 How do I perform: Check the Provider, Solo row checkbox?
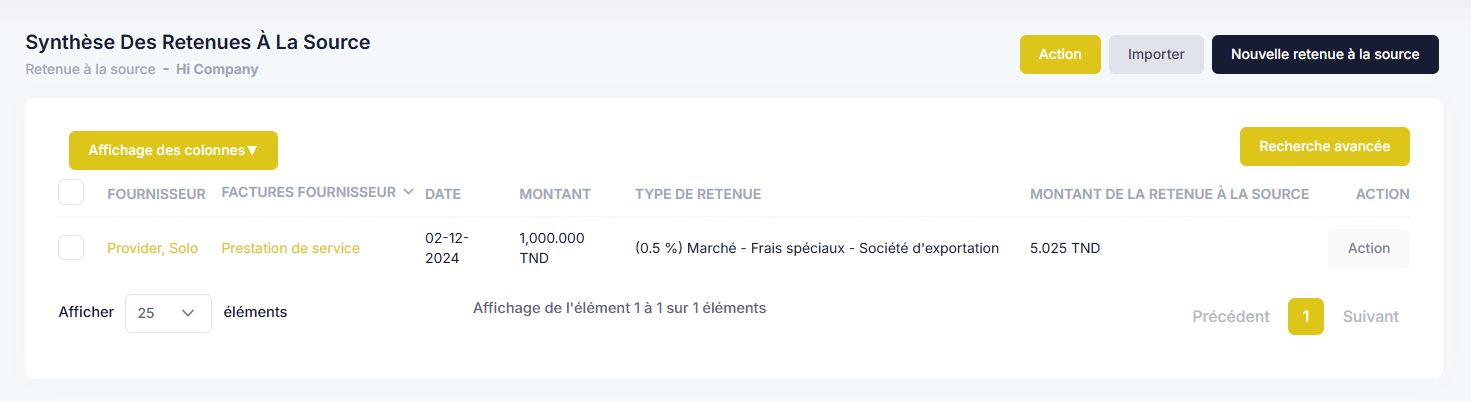pyautogui.click(x=71, y=247)
